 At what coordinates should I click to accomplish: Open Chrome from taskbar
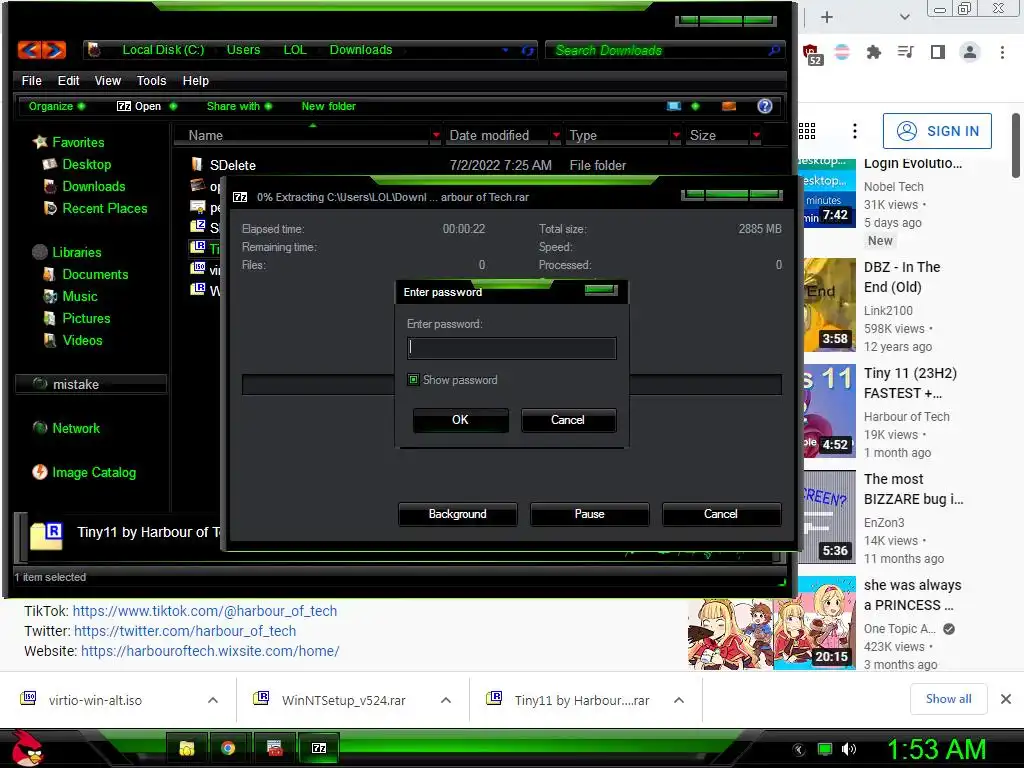pyautogui.click(x=228, y=748)
